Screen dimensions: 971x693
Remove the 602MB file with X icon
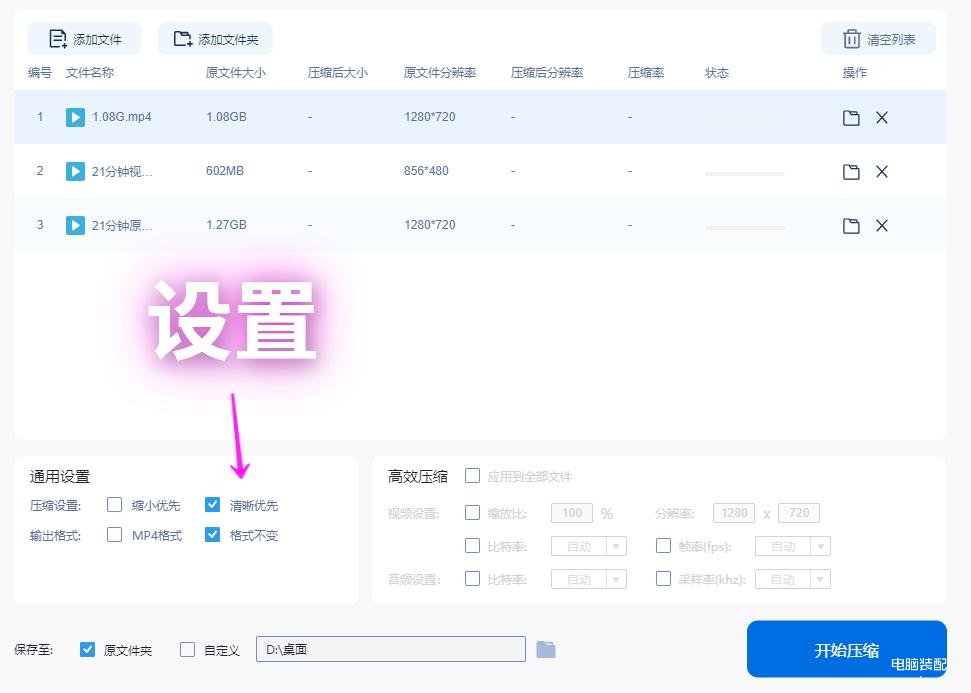click(x=882, y=172)
